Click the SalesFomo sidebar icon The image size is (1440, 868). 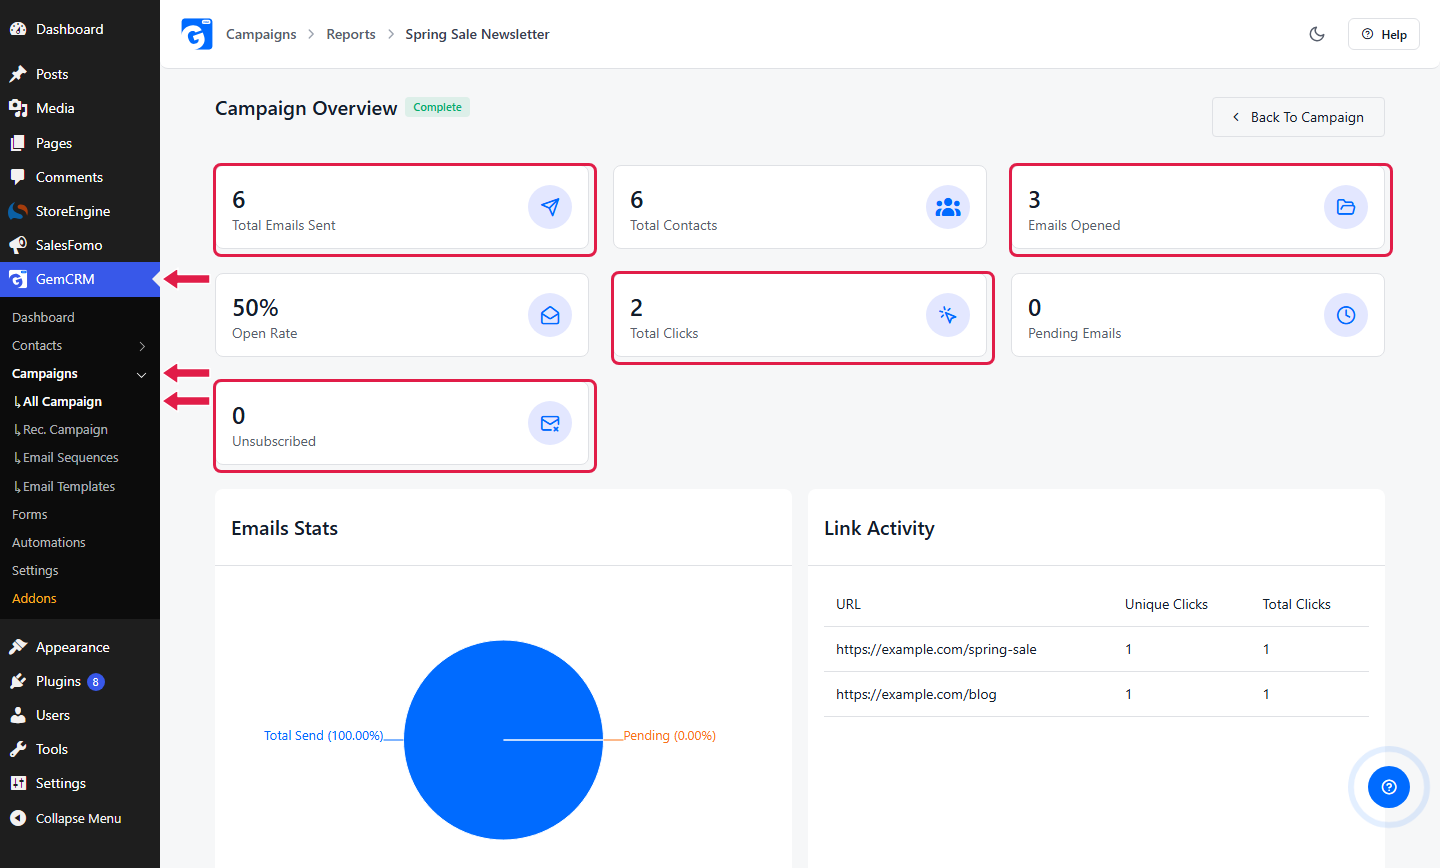[x=18, y=245]
